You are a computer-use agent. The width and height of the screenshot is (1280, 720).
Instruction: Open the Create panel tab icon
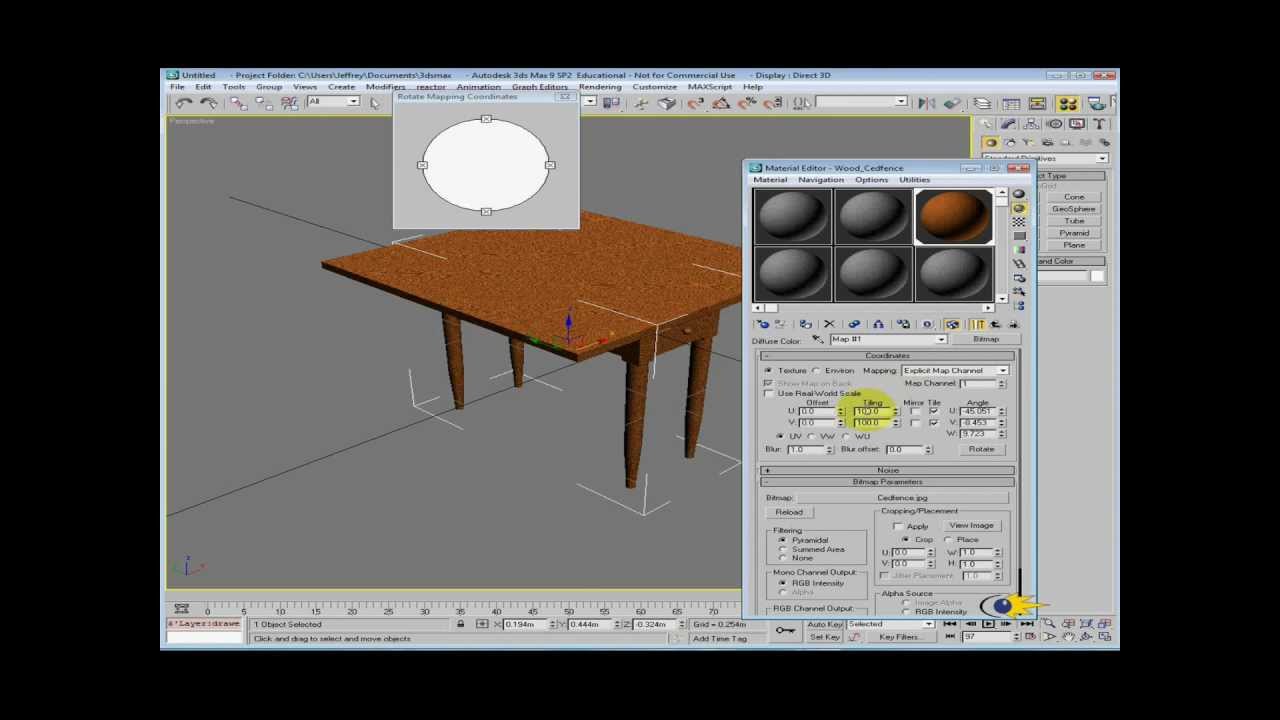click(985, 124)
